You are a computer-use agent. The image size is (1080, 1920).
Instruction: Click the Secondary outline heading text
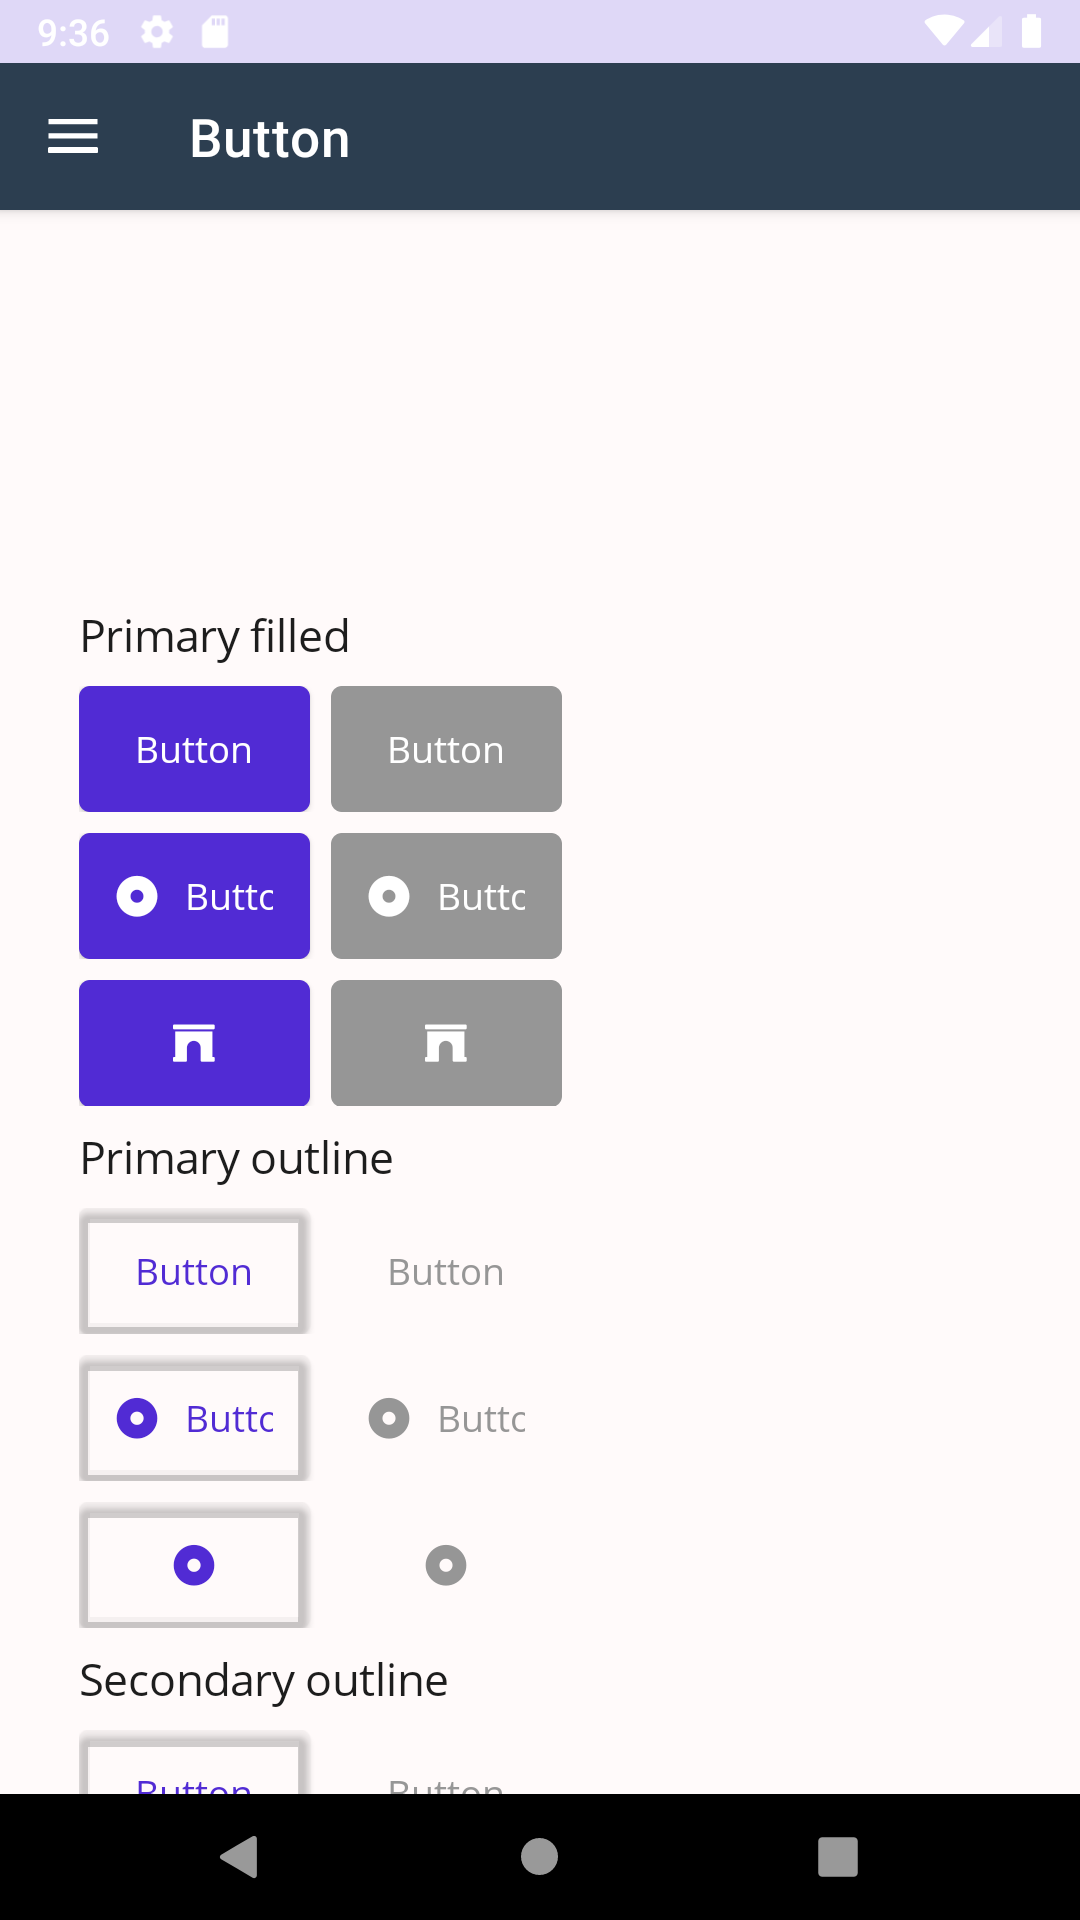(264, 1680)
